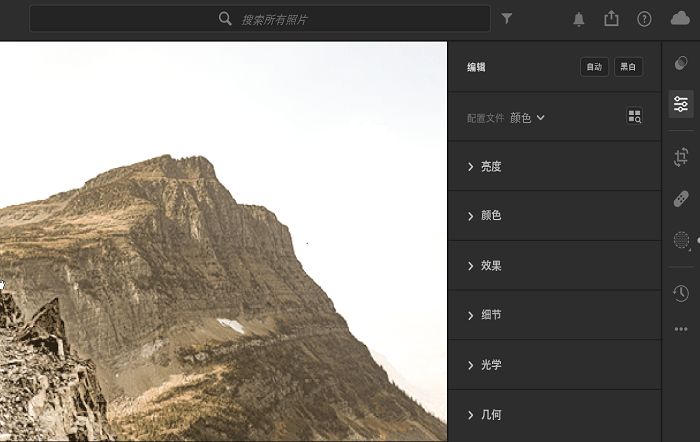The width and height of the screenshot is (700, 442).
Task: Expand the 几何 panel section
Action: point(554,415)
